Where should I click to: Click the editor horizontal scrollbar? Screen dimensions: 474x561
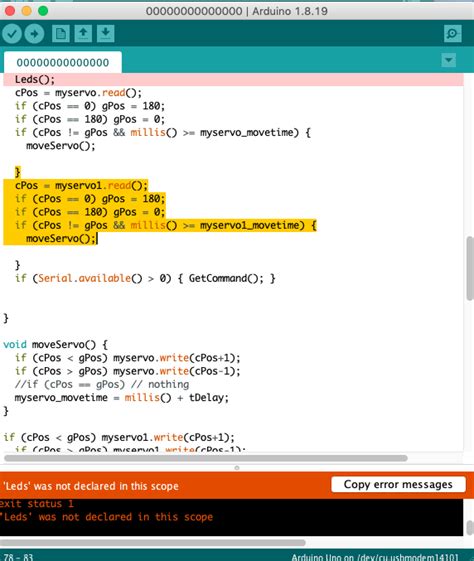[206, 458]
